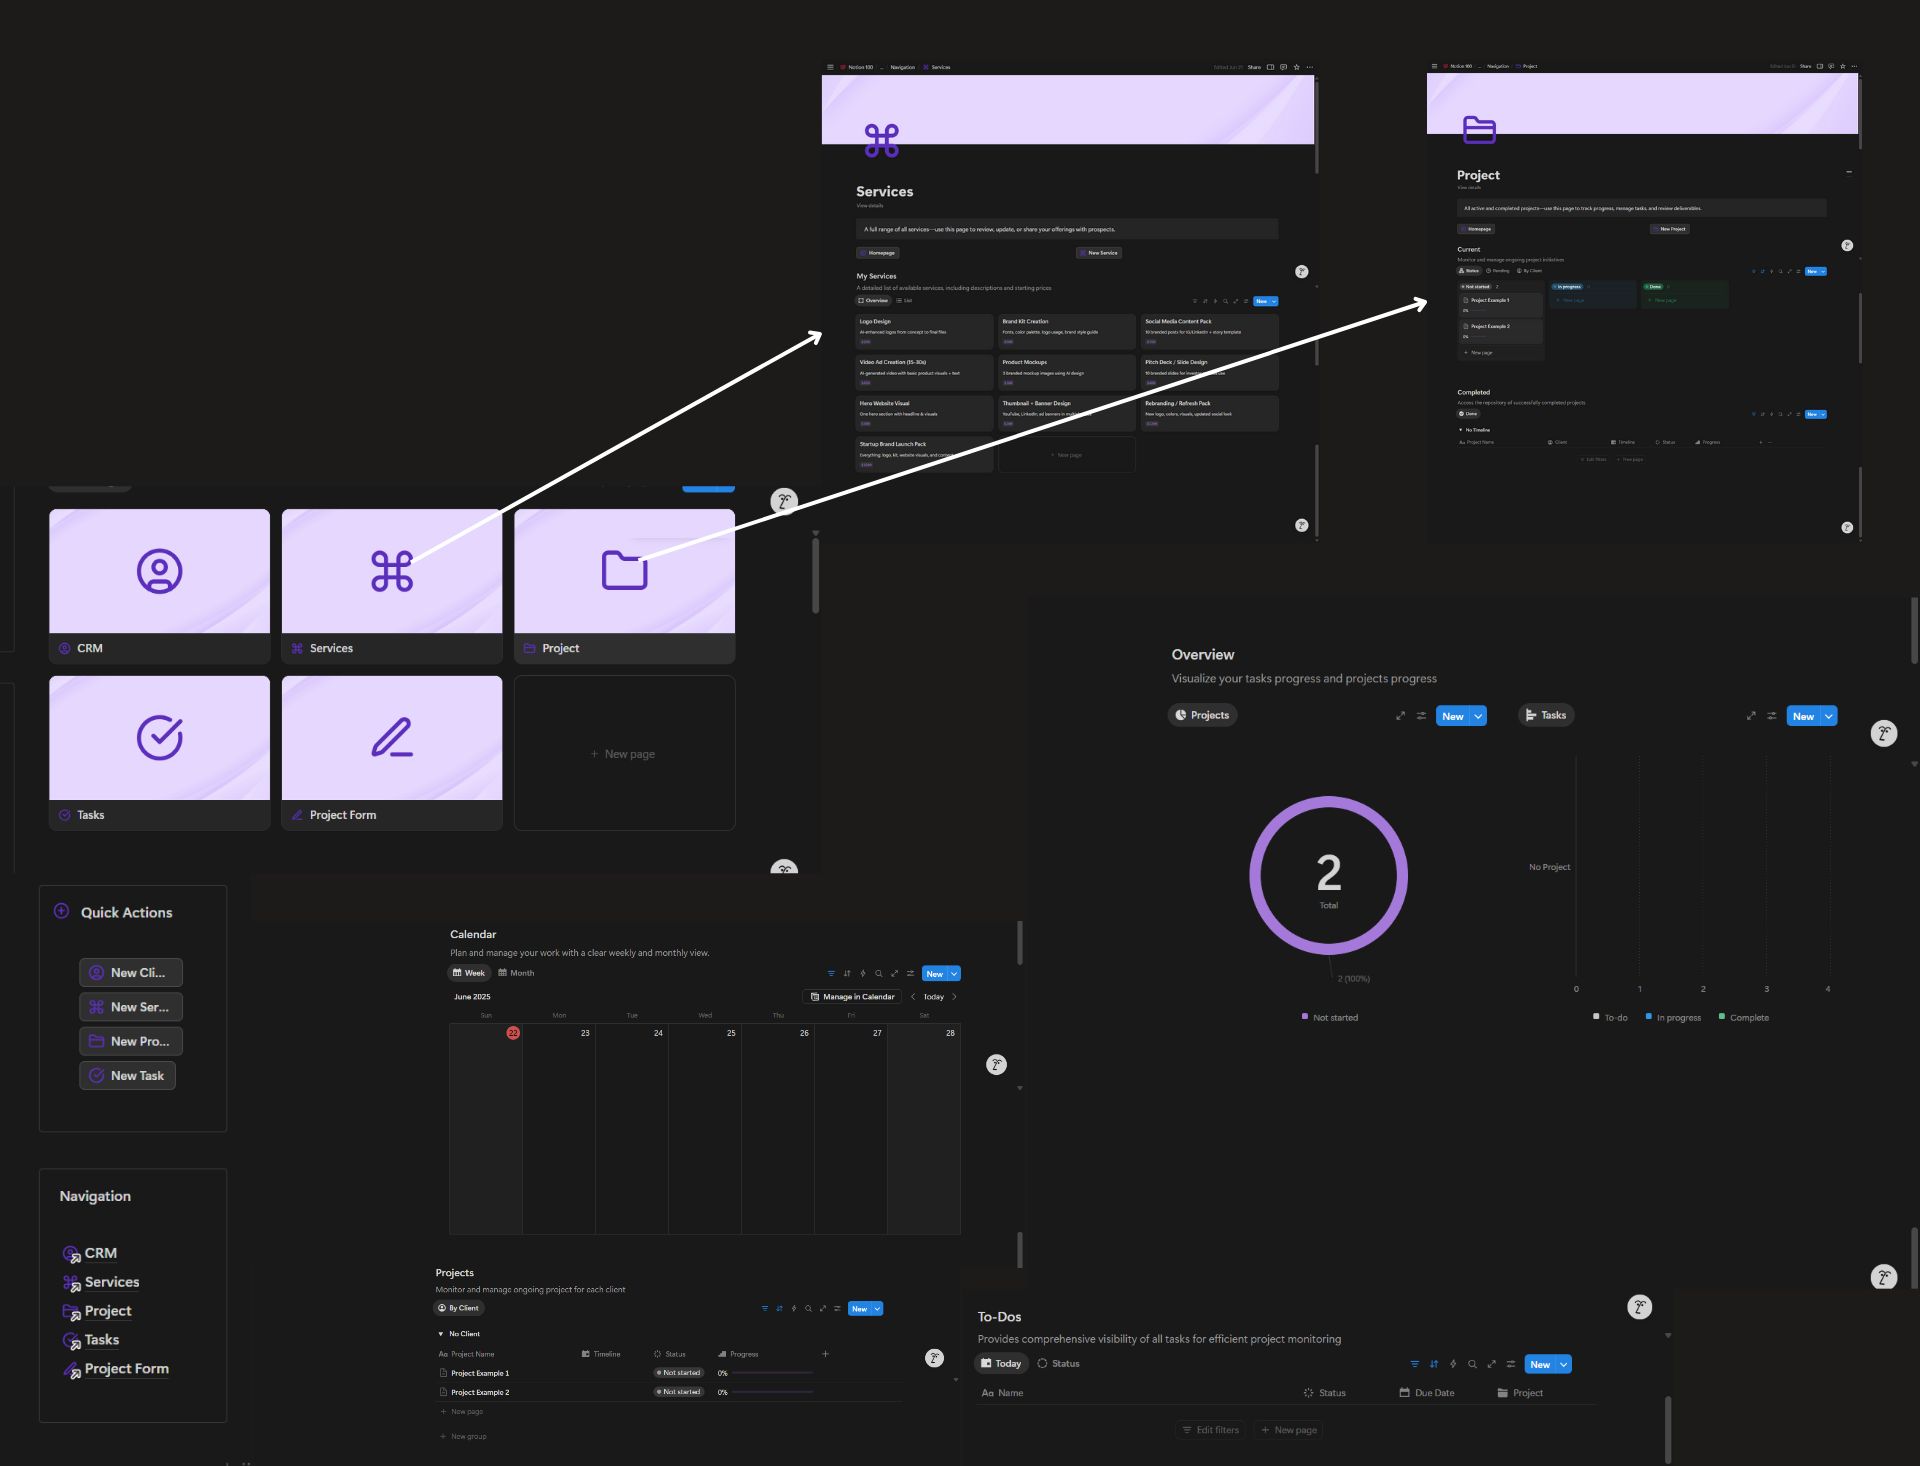Open the CRM gallery card
Viewport: 1920px width, 1466px height.
click(159, 586)
